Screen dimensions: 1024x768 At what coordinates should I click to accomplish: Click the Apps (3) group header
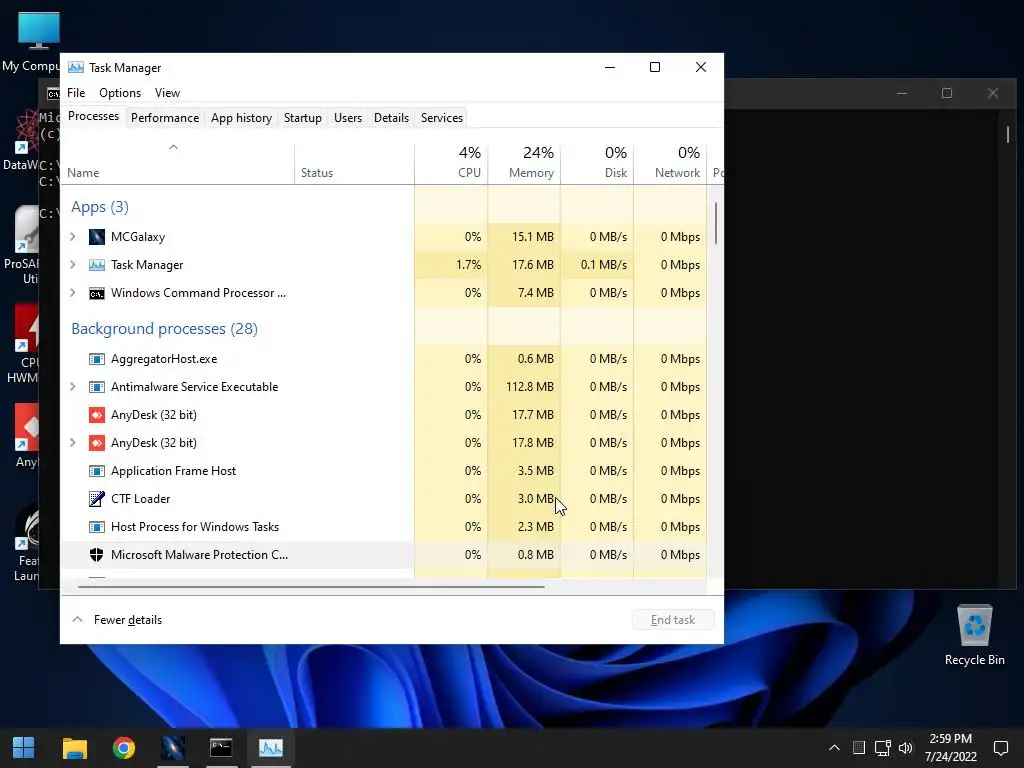click(x=100, y=207)
